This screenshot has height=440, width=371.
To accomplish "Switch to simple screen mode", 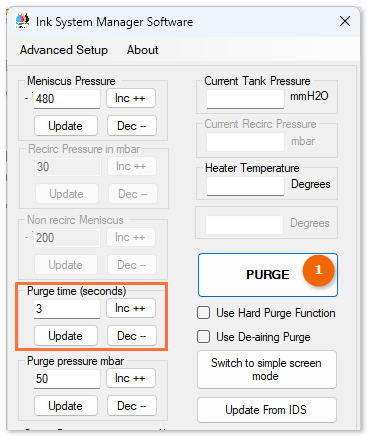I will tap(267, 369).
